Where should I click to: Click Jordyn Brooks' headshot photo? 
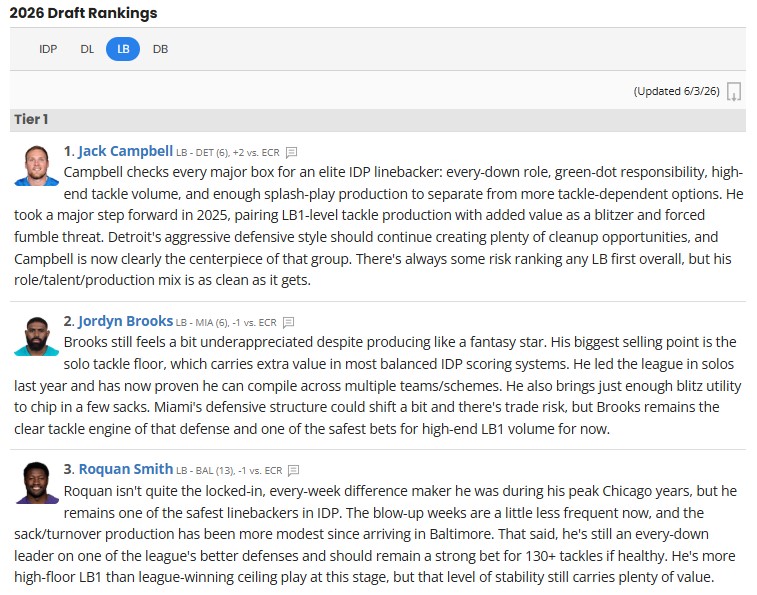[37, 336]
